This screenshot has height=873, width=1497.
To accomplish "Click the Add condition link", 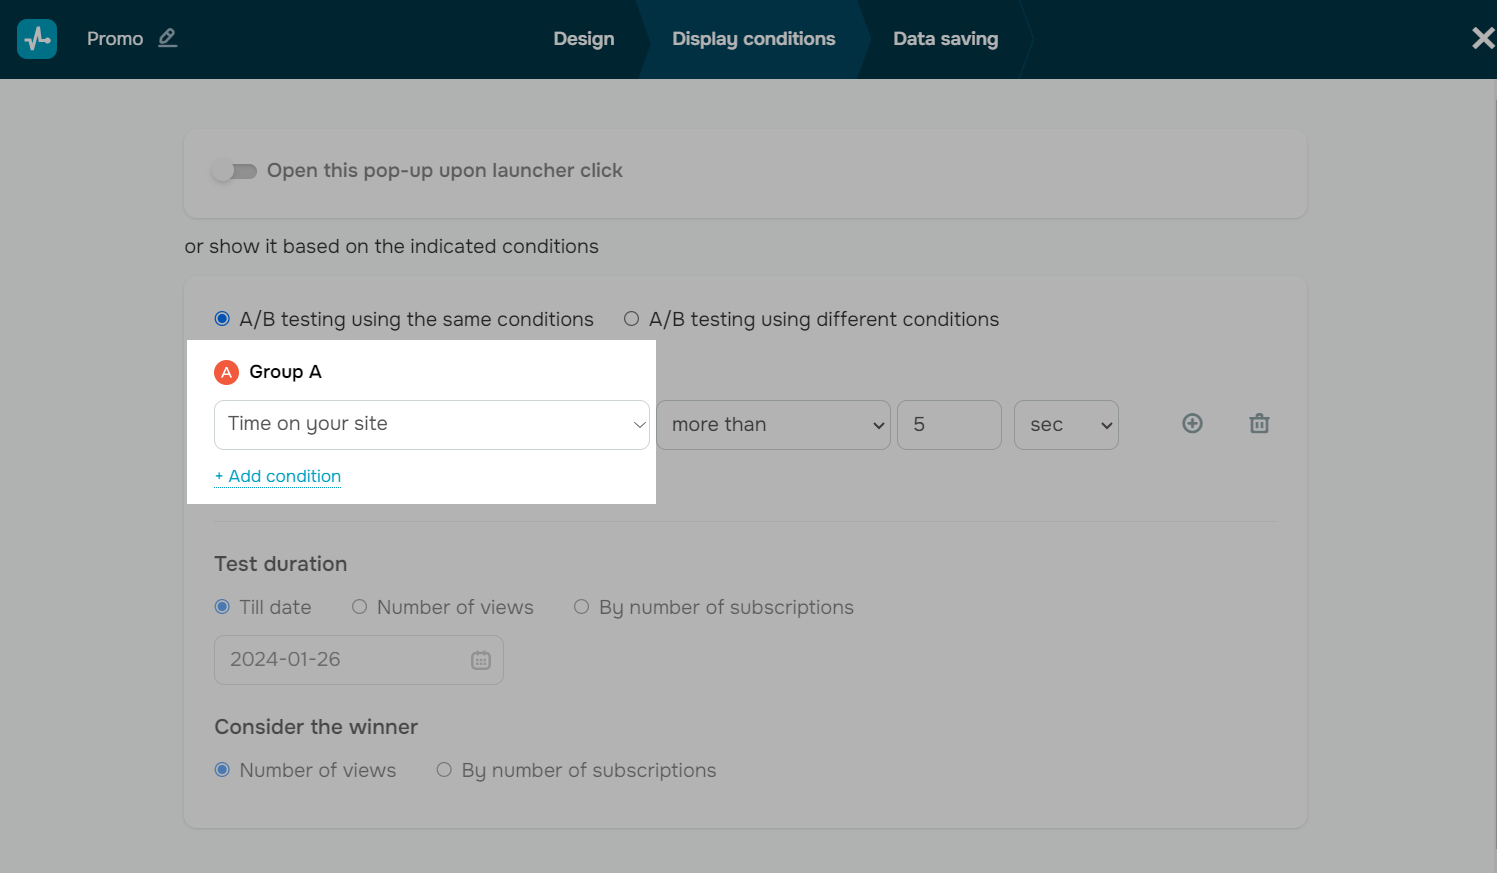I will (x=278, y=476).
